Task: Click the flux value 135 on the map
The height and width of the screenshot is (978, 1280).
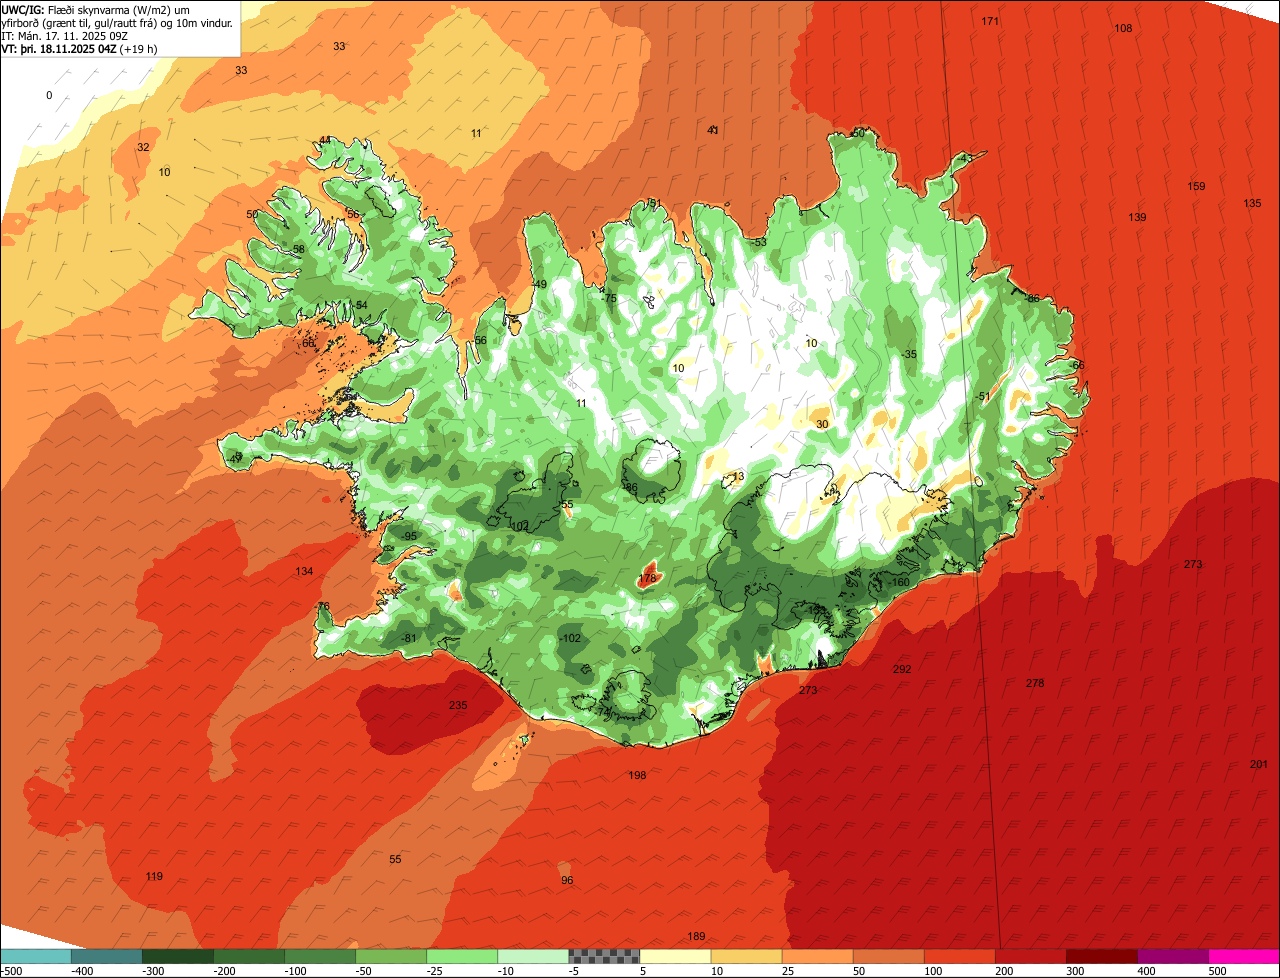Action: [1252, 203]
